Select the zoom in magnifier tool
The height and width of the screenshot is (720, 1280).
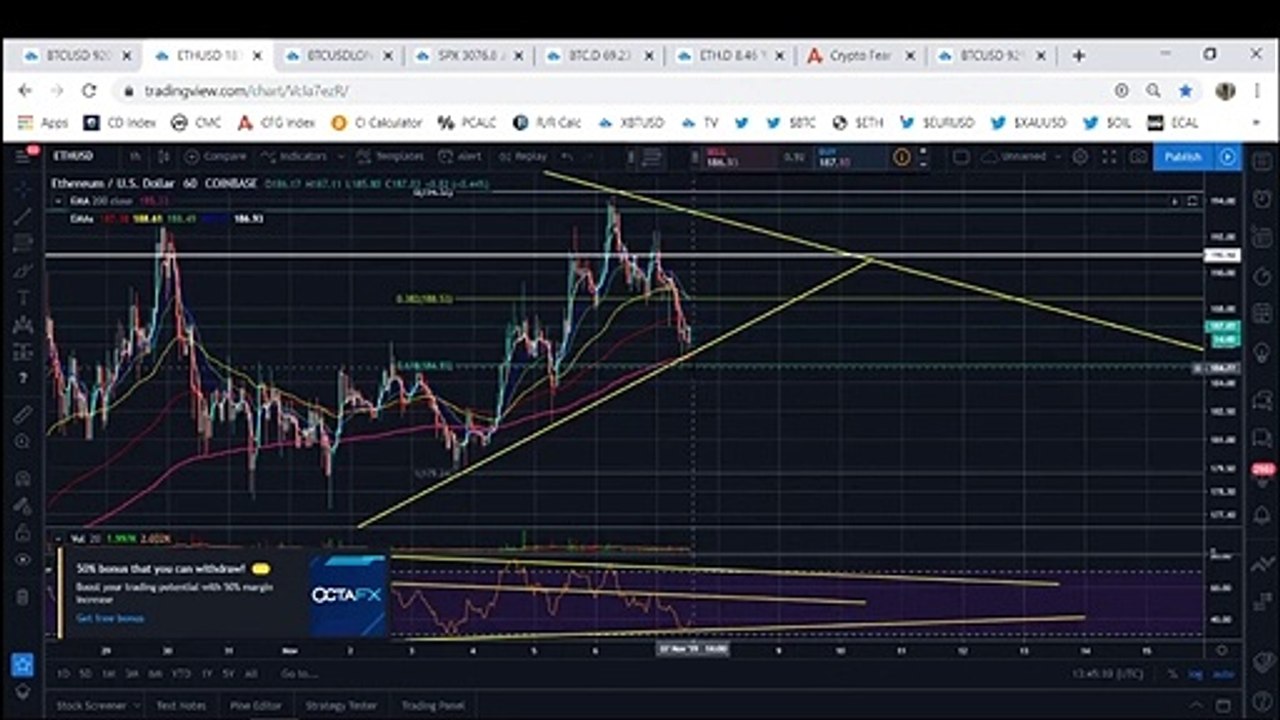(23, 441)
